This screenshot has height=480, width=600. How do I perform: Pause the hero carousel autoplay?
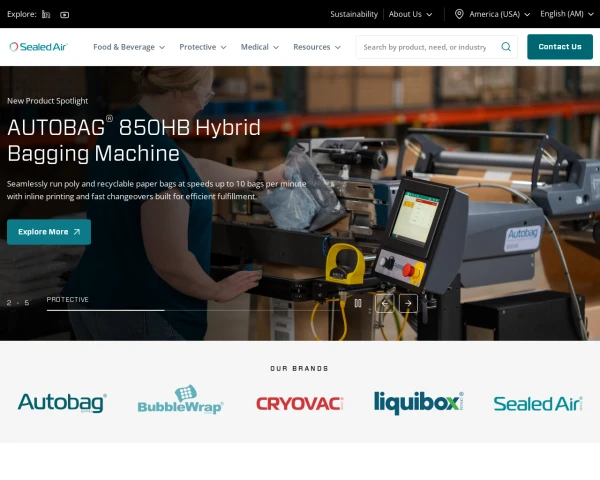[x=358, y=303]
